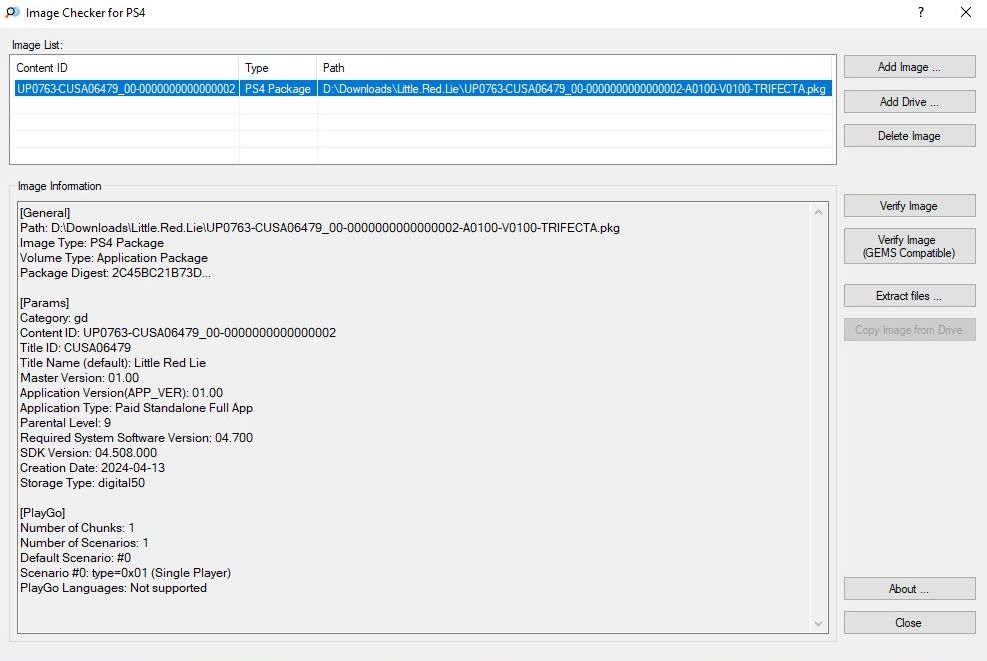
Task: Click the [Params] section heading
Action: 44,303
